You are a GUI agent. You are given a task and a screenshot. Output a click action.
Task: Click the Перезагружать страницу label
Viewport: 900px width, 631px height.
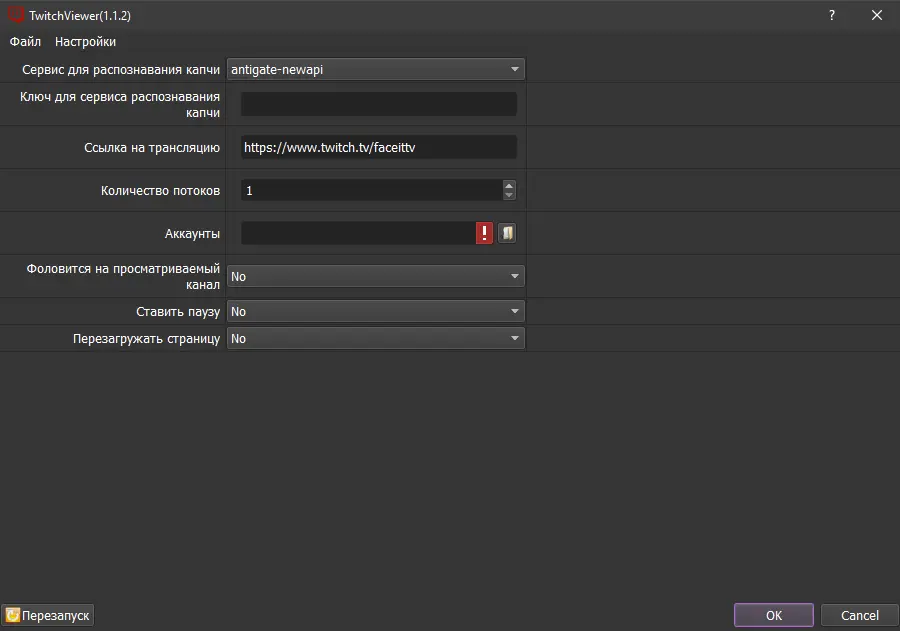click(x=146, y=339)
